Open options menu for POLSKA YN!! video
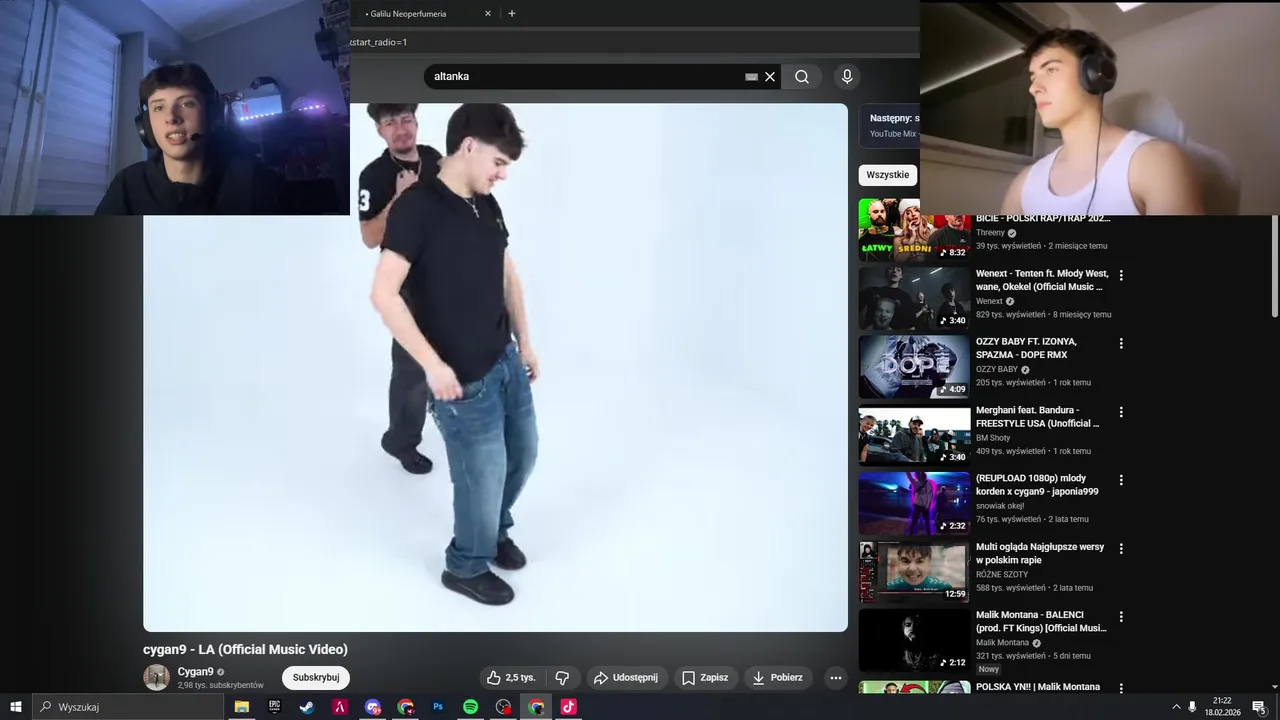The image size is (1280, 720). pyautogui.click(x=1121, y=688)
